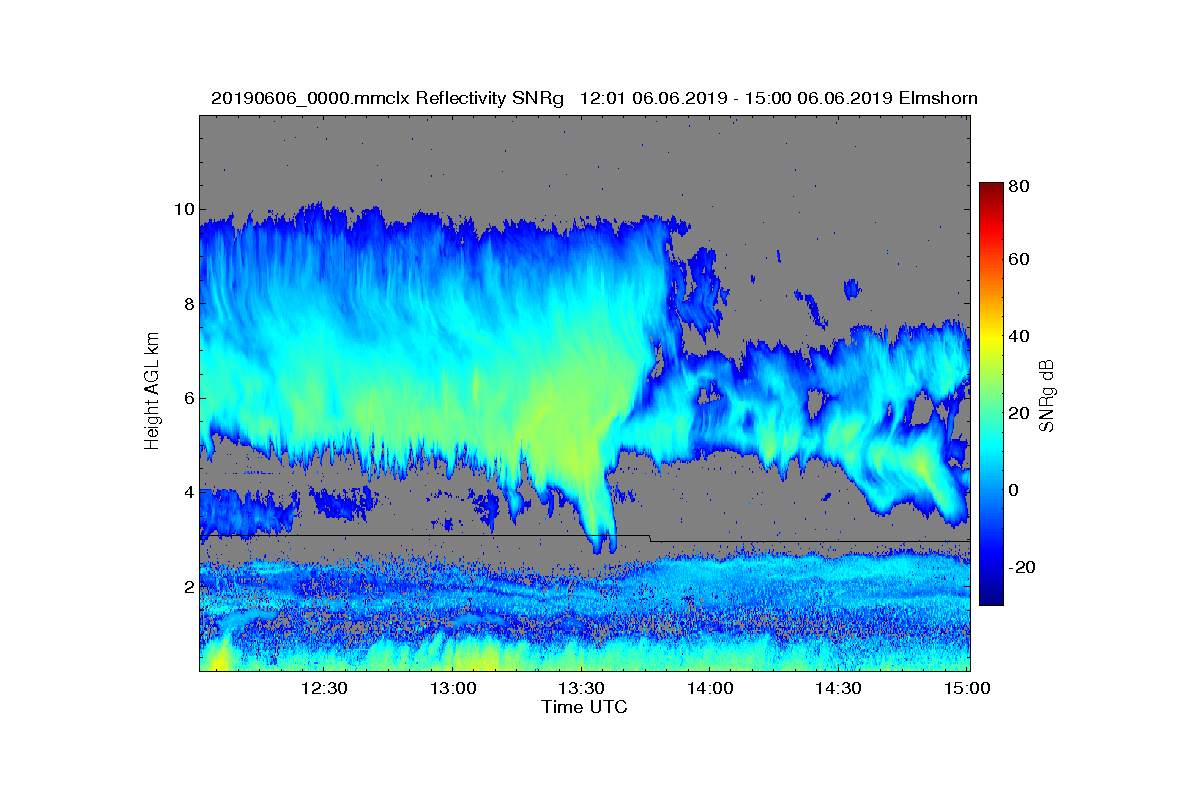Click the colorbar value -20

click(x=1022, y=567)
